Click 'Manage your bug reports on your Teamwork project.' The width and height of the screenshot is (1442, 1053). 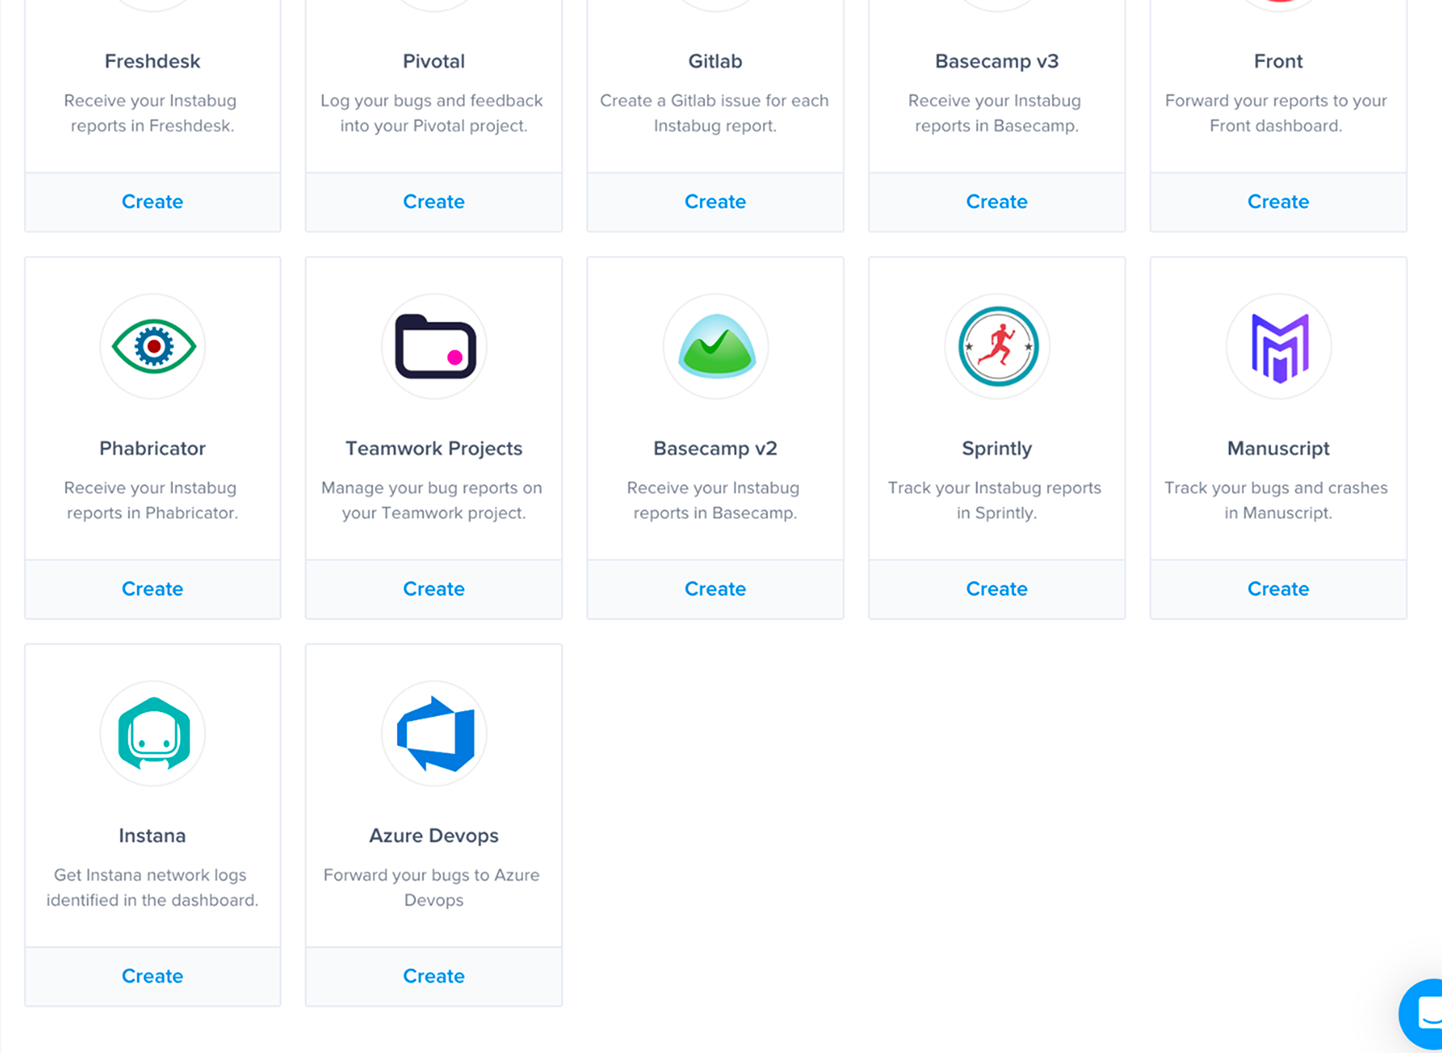click(432, 500)
